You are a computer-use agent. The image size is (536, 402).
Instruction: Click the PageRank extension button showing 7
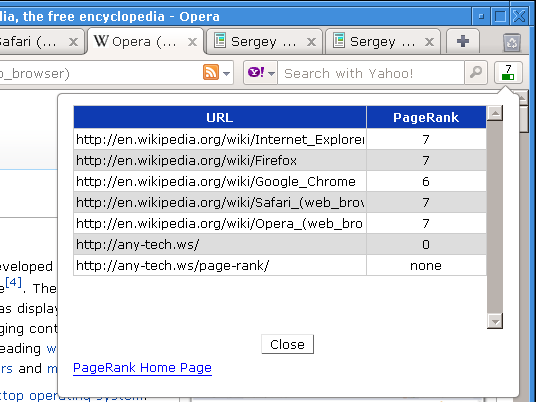(508, 72)
